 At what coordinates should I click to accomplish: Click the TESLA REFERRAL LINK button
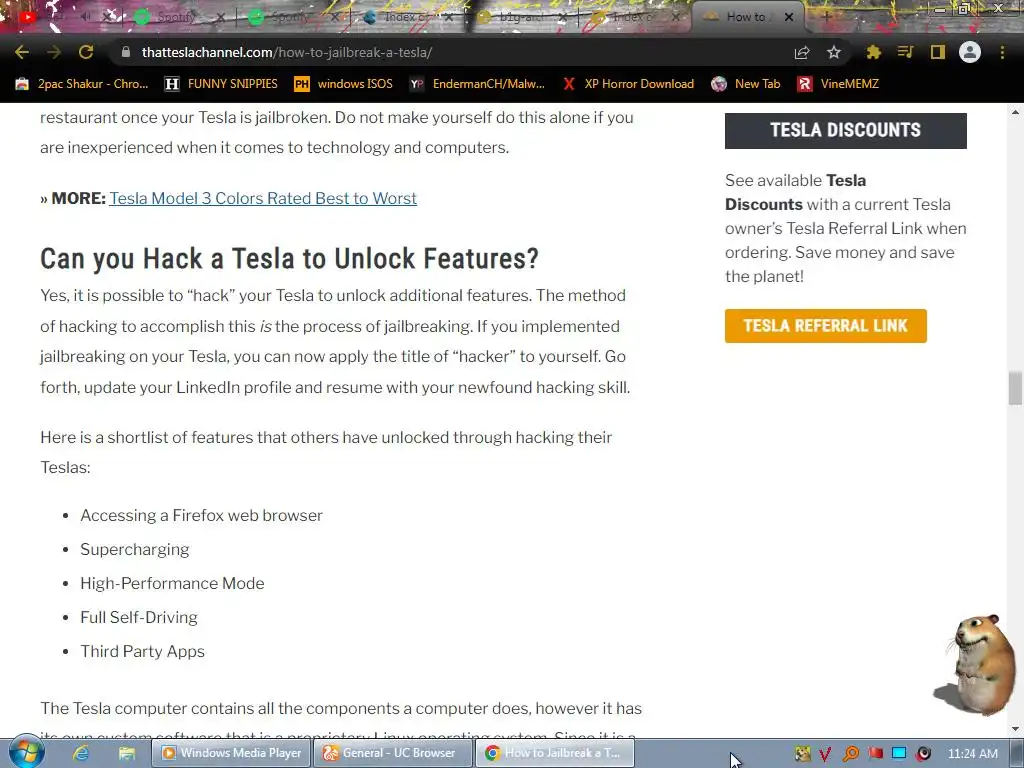[x=825, y=325]
